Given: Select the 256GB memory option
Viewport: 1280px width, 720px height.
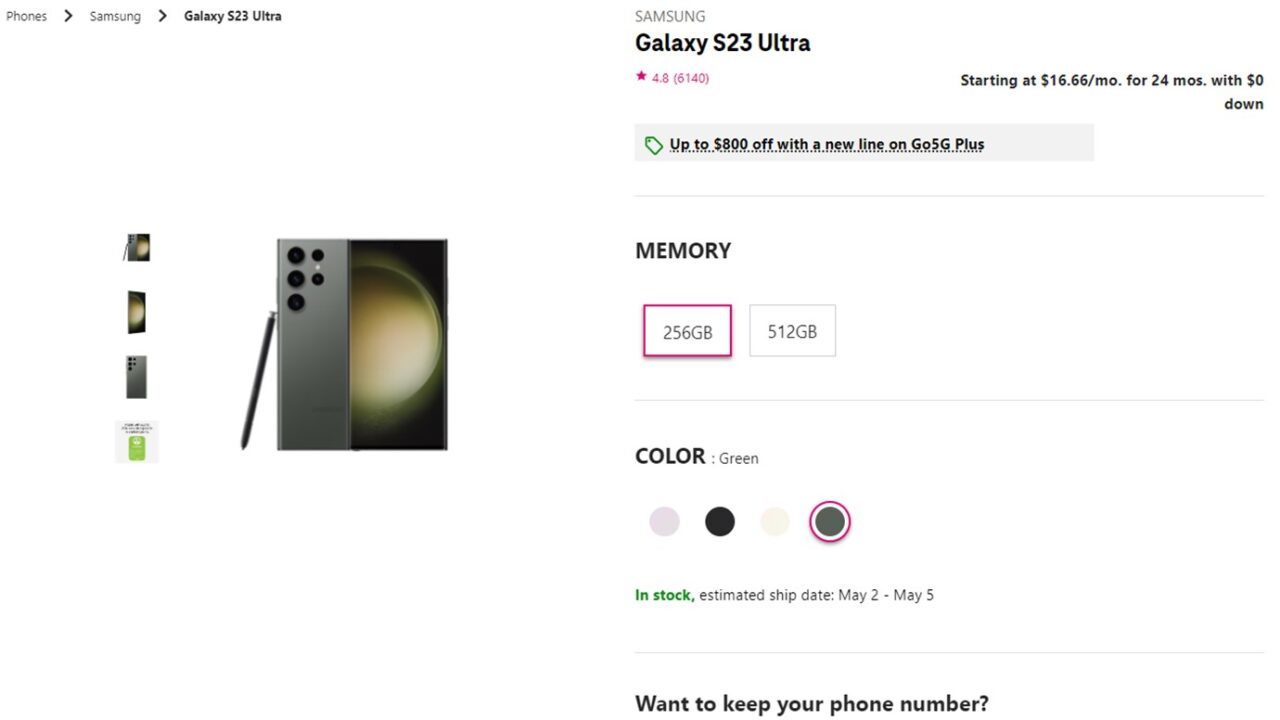Looking at the screenshot, I should tap(687, 330).
